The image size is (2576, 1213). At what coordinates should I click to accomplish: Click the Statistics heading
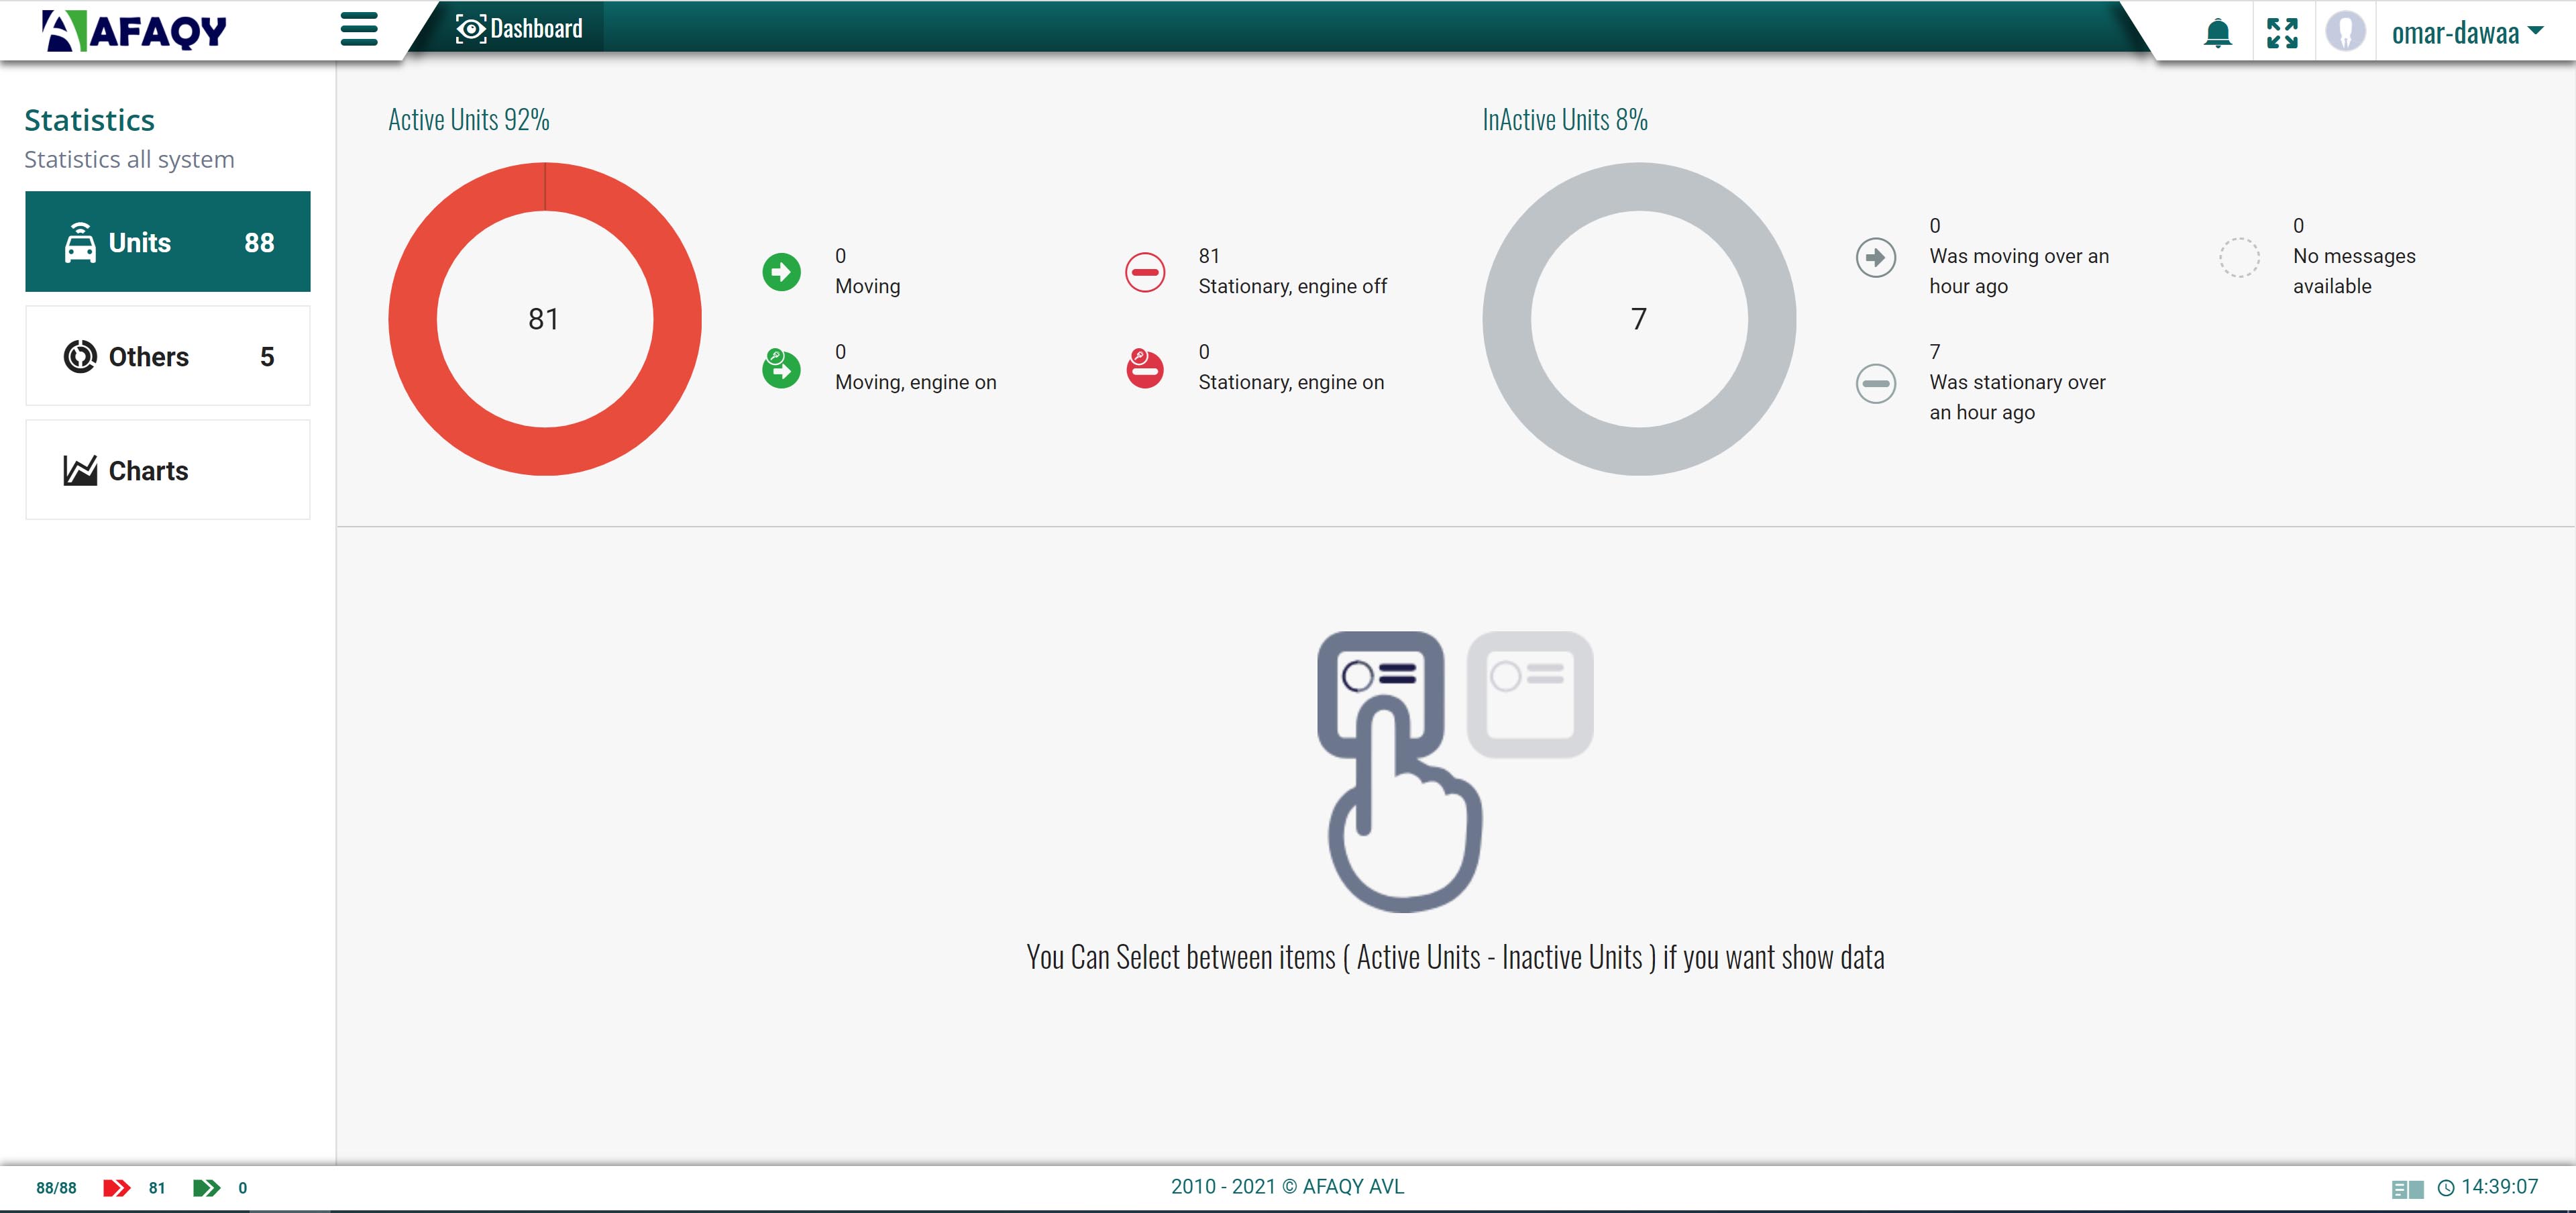[89, 120]
